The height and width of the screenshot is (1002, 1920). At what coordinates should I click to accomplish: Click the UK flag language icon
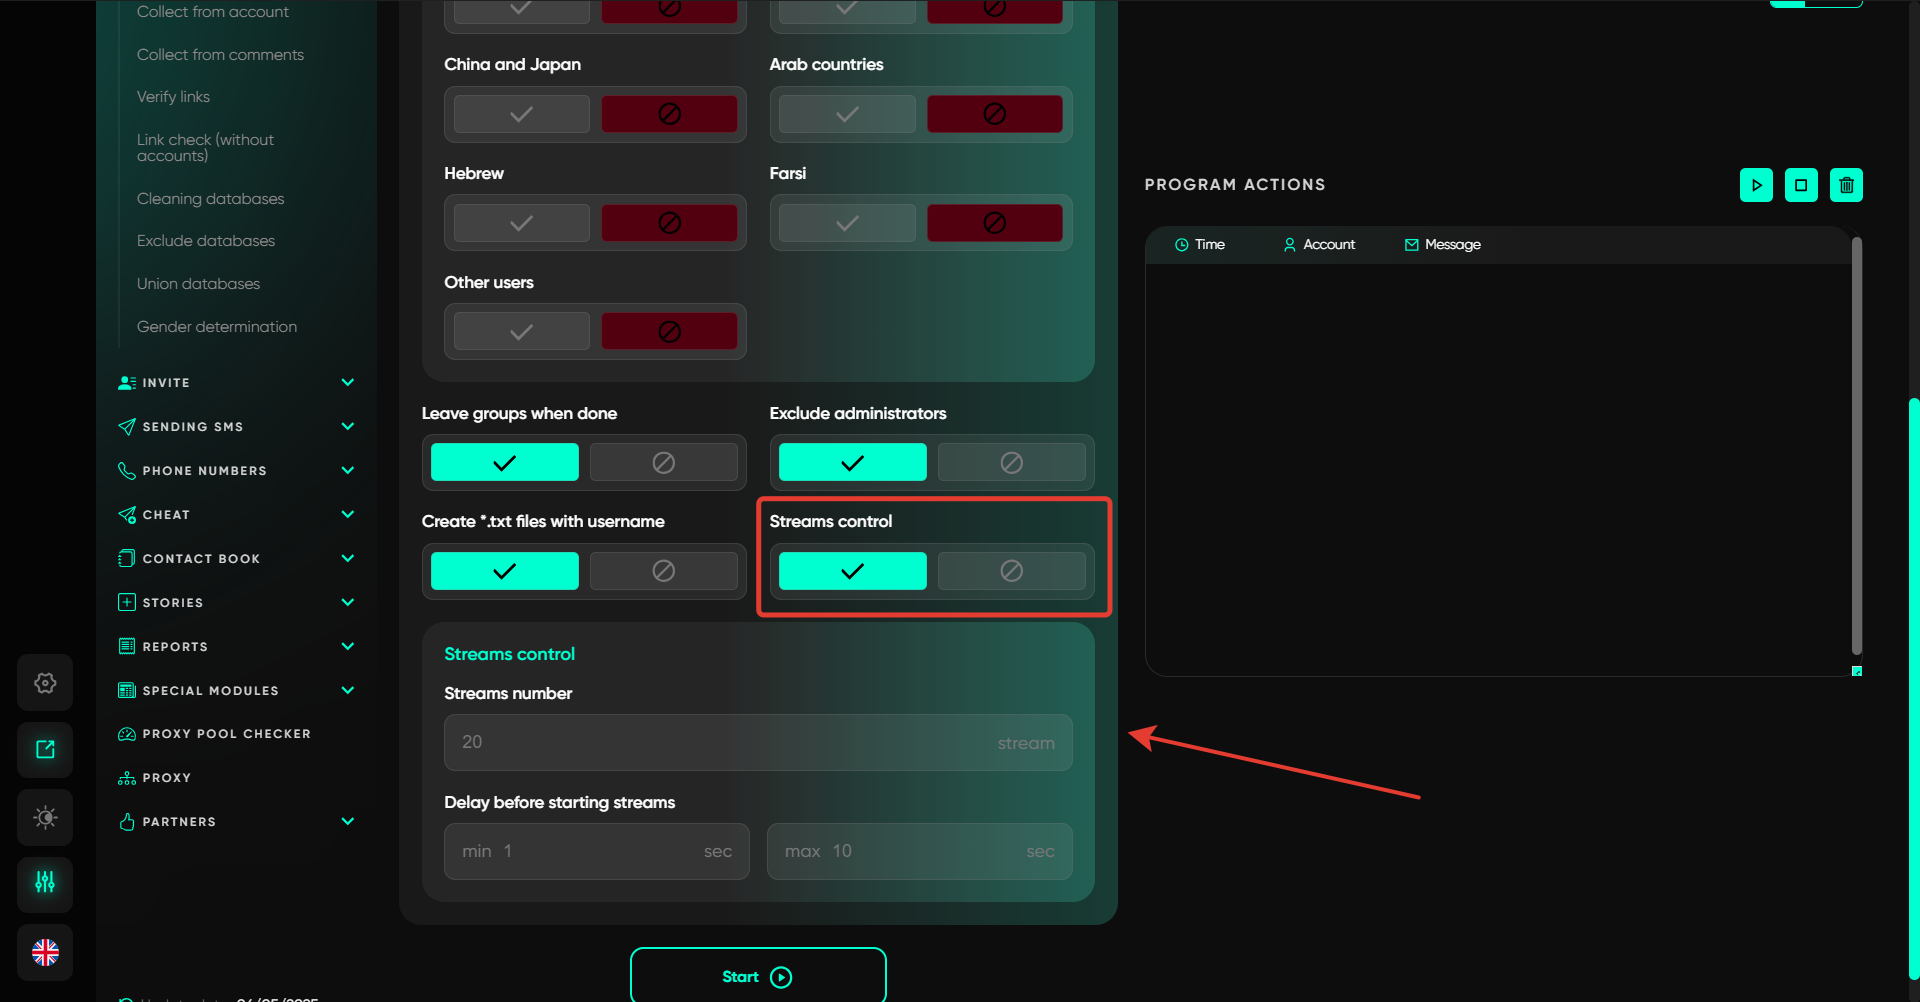point(45,952)
